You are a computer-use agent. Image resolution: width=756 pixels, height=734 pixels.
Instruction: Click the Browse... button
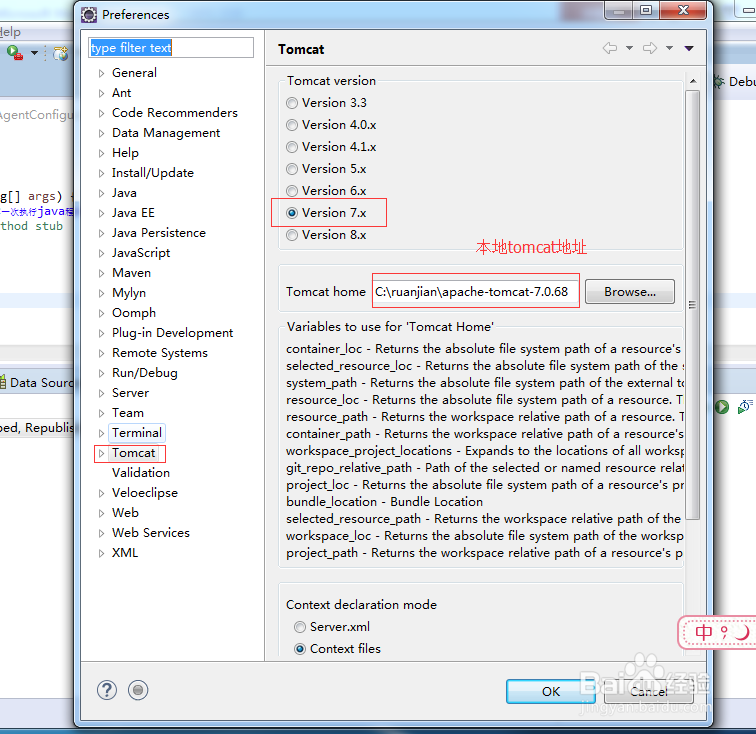(630, 292)
